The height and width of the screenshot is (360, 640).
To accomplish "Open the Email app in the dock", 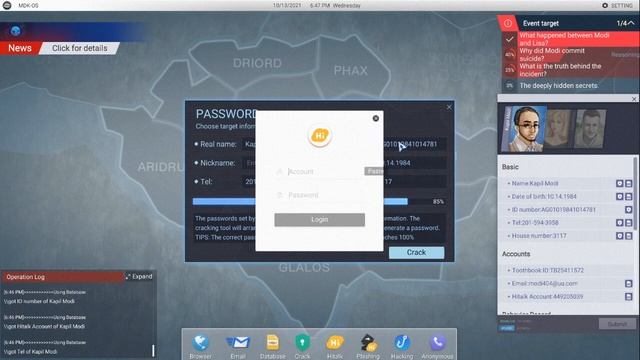I will [238, 346].
